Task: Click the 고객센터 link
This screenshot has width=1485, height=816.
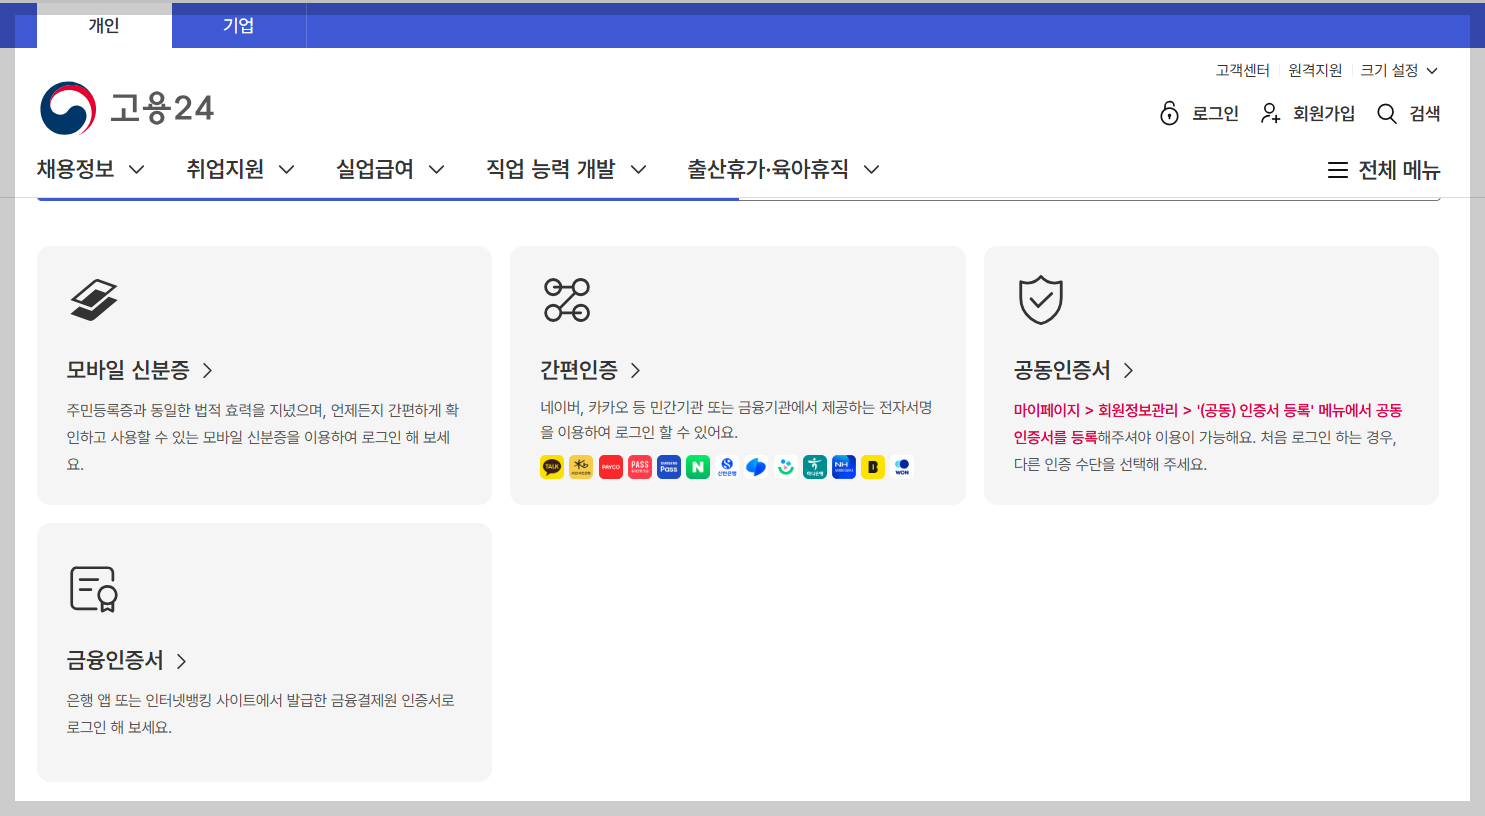Action: pyautogui.click(x=1242, y=70)
